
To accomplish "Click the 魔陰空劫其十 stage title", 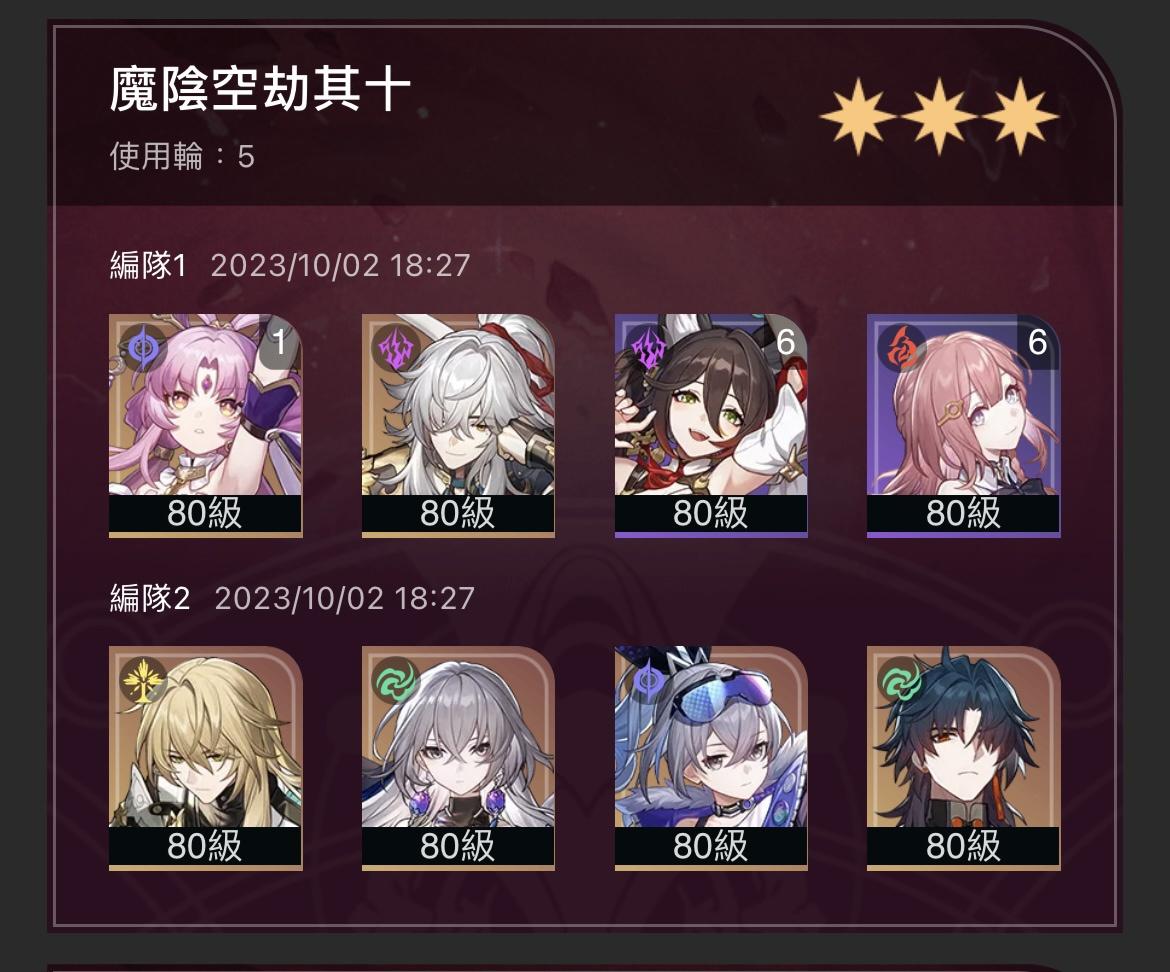I will coord(260,89).
